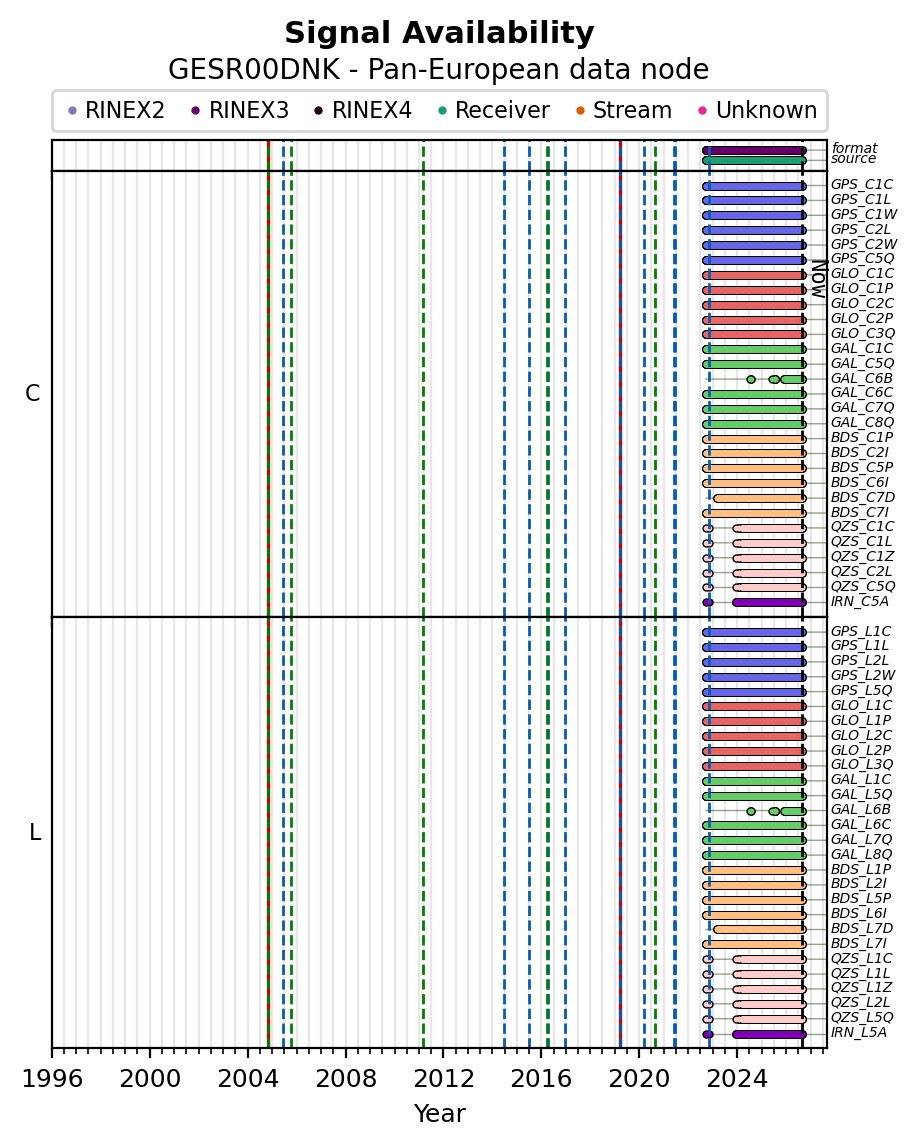This screenshot has width=918, height=1147.
Task: Click the Now marker label
Action: point(819,279)
